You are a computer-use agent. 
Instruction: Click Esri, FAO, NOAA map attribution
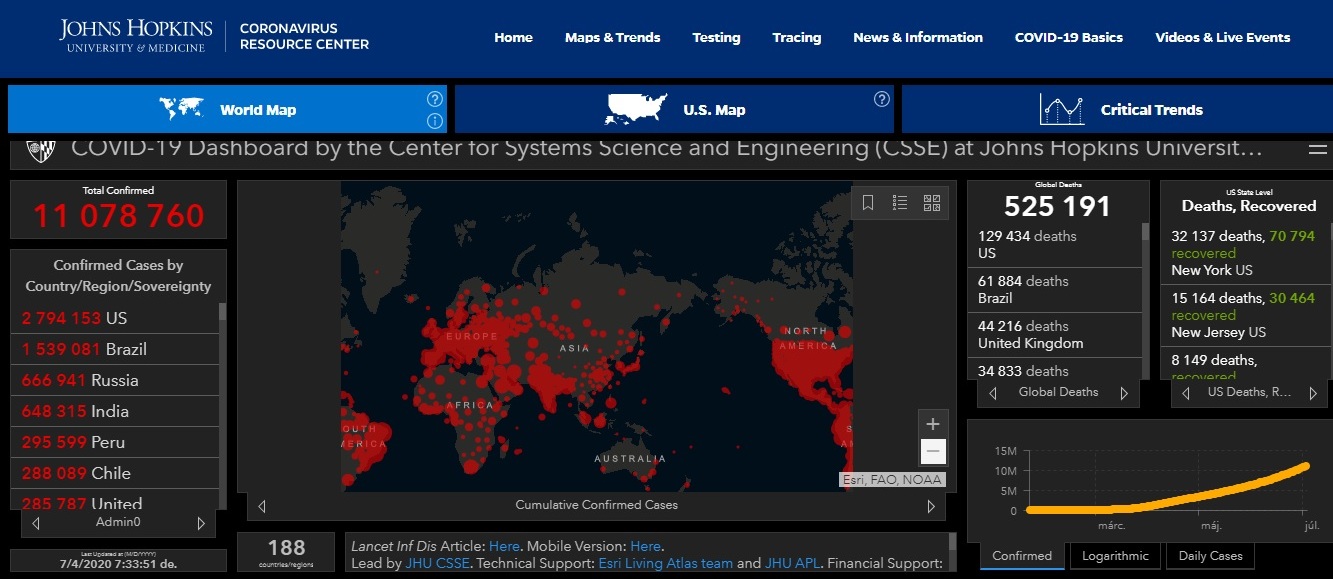891,479
